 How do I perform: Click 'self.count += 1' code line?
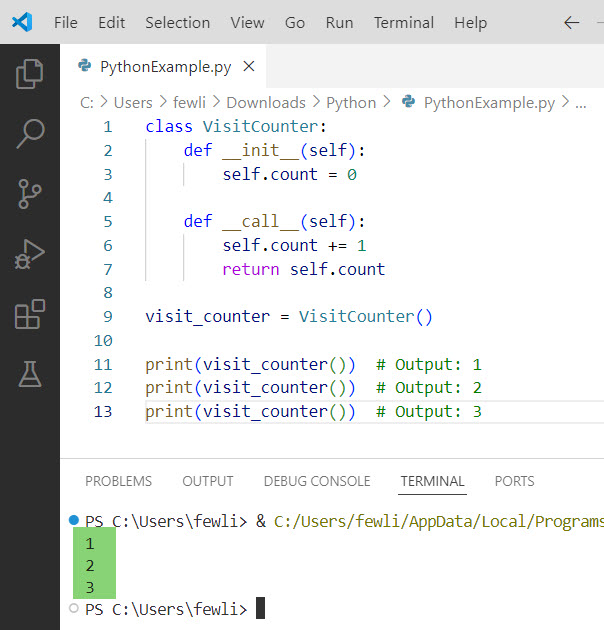click(295, 245)
